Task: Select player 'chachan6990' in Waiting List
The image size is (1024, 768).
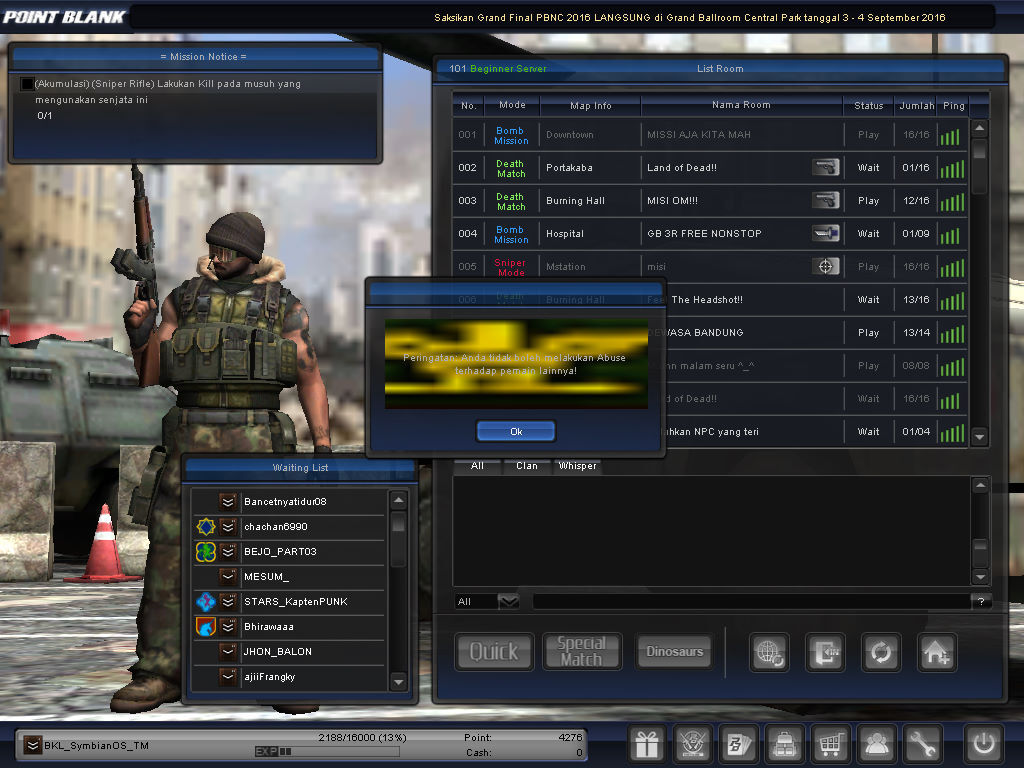Action: pyautogui.click(x=289, y=526)
